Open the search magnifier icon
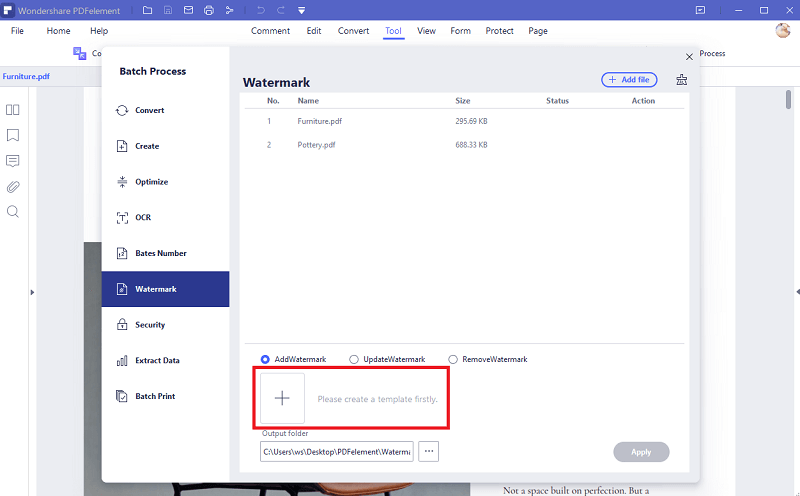 coord(13,212)
